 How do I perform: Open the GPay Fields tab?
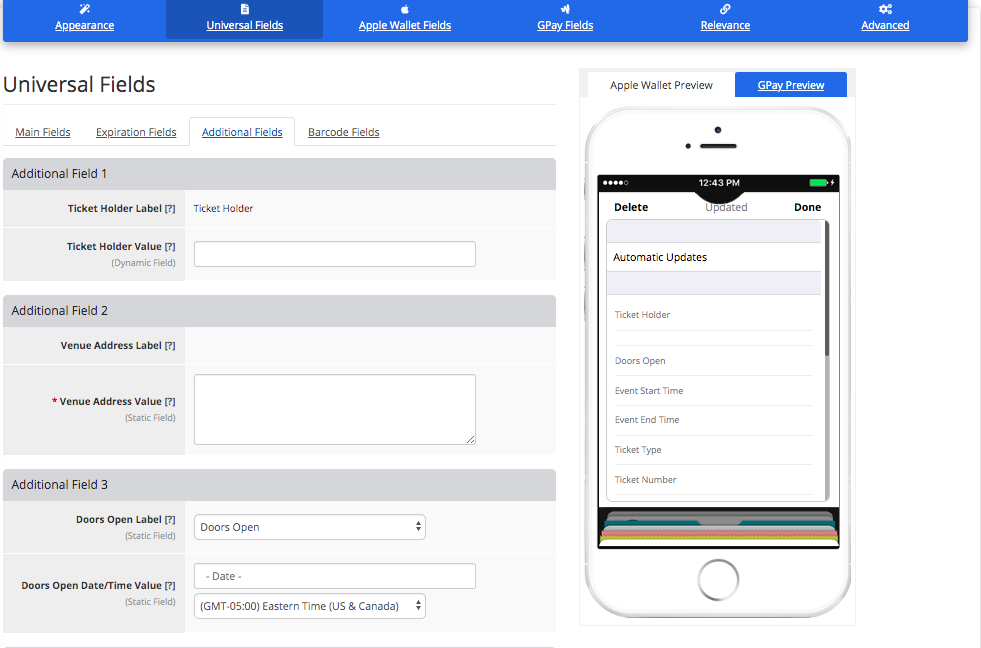coord(565,25)
